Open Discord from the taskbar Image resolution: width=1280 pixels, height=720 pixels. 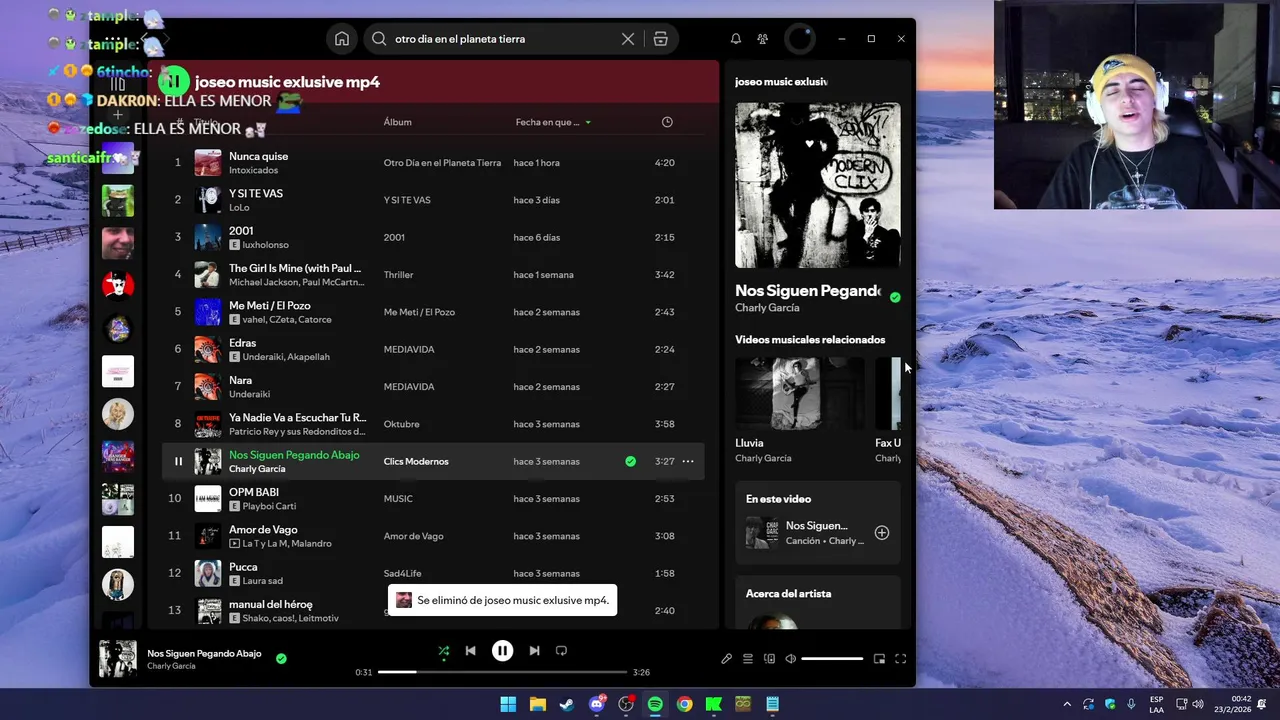(597, 704)
